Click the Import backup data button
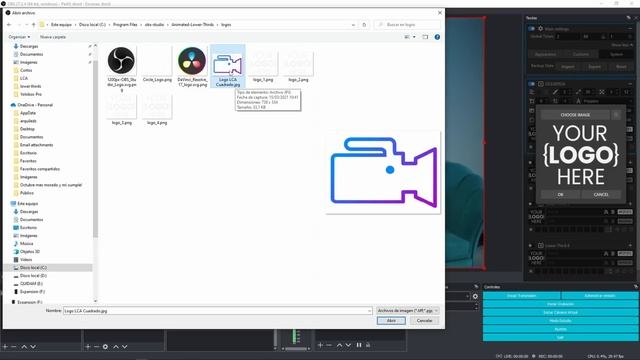This screenshot has width=640, height=360. click(568, 67)
